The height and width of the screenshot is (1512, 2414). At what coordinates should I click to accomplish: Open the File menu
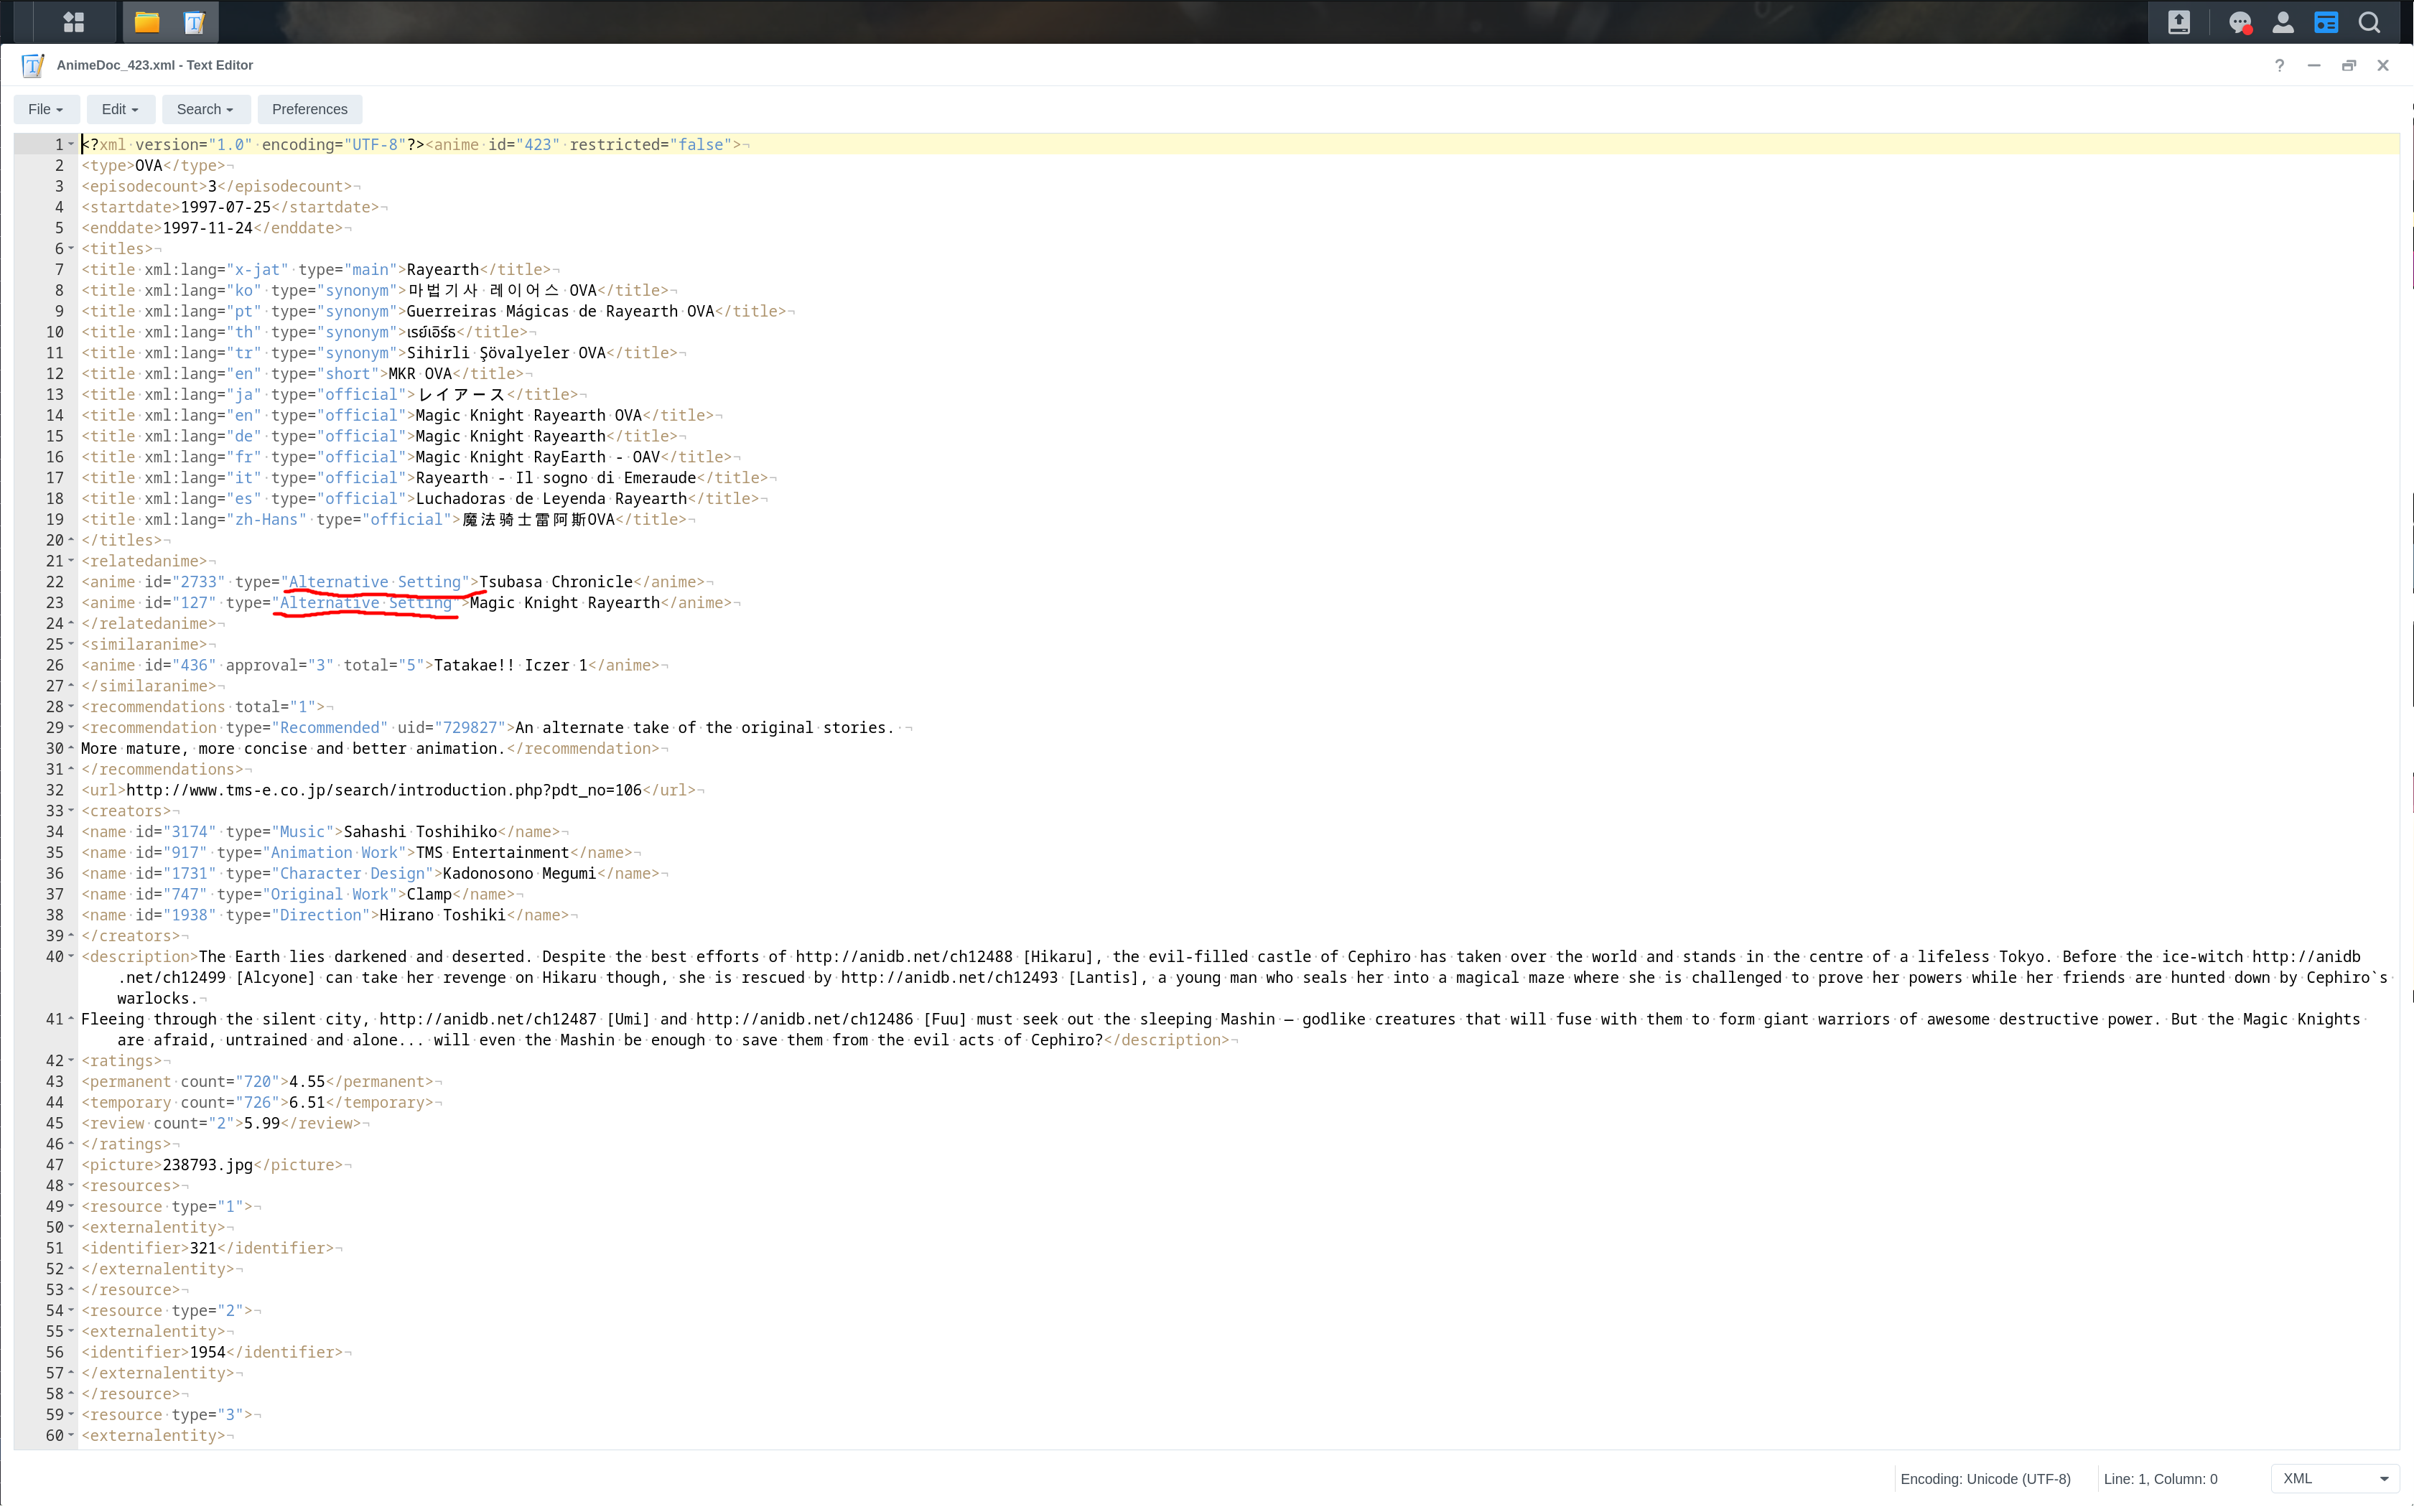[x=45, y=109]
